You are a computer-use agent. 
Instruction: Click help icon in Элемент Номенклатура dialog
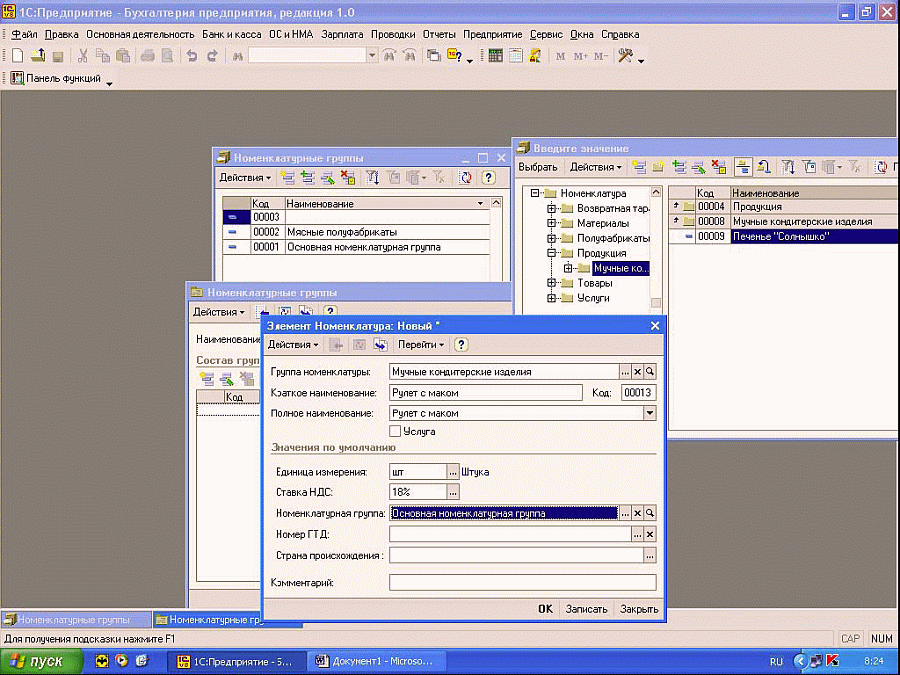pos(461,344)
